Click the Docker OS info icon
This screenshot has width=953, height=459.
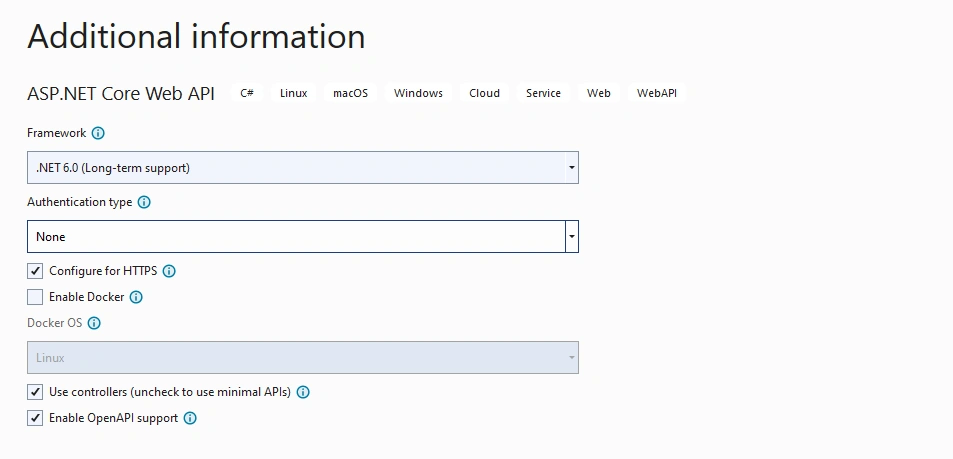pyautogui.click(x=94, y=323)
